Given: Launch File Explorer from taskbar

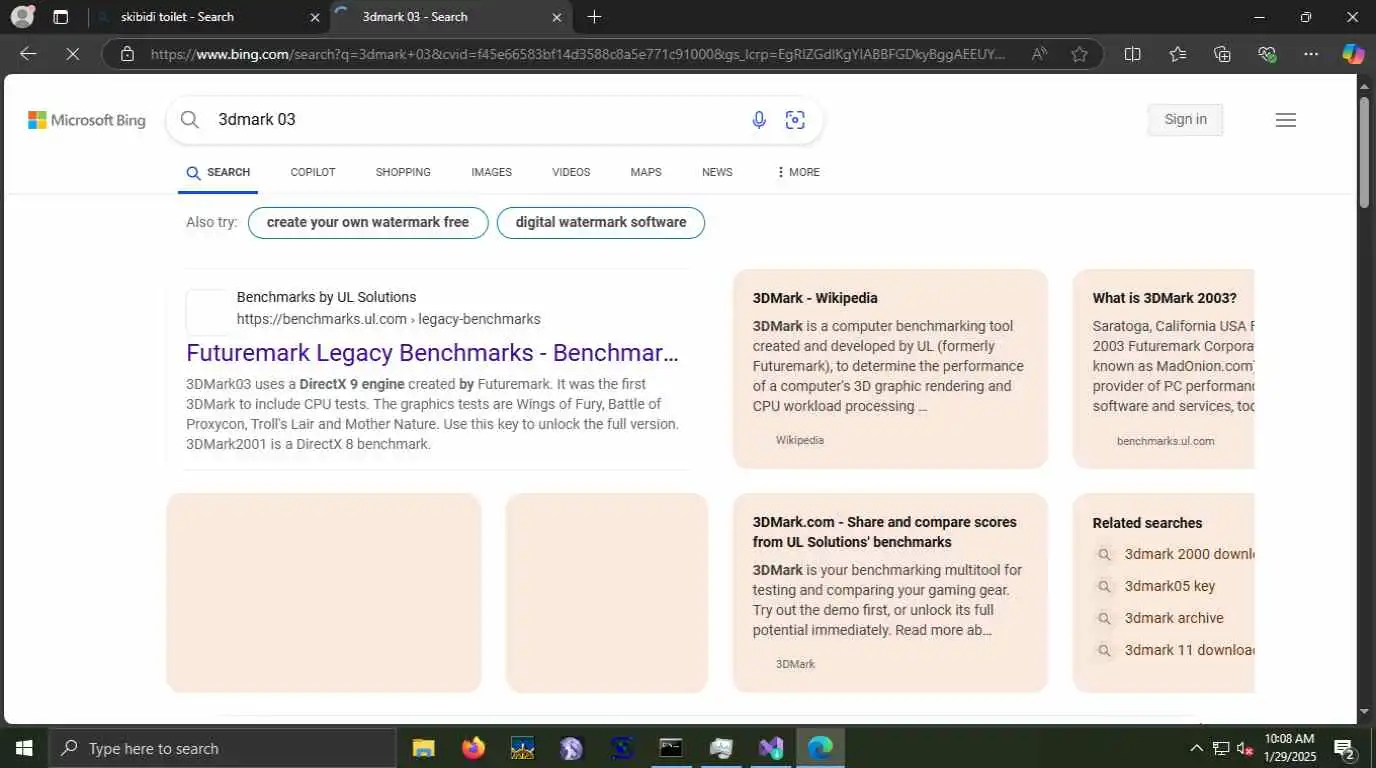Looking at the screenshot, I should [424, 748].
